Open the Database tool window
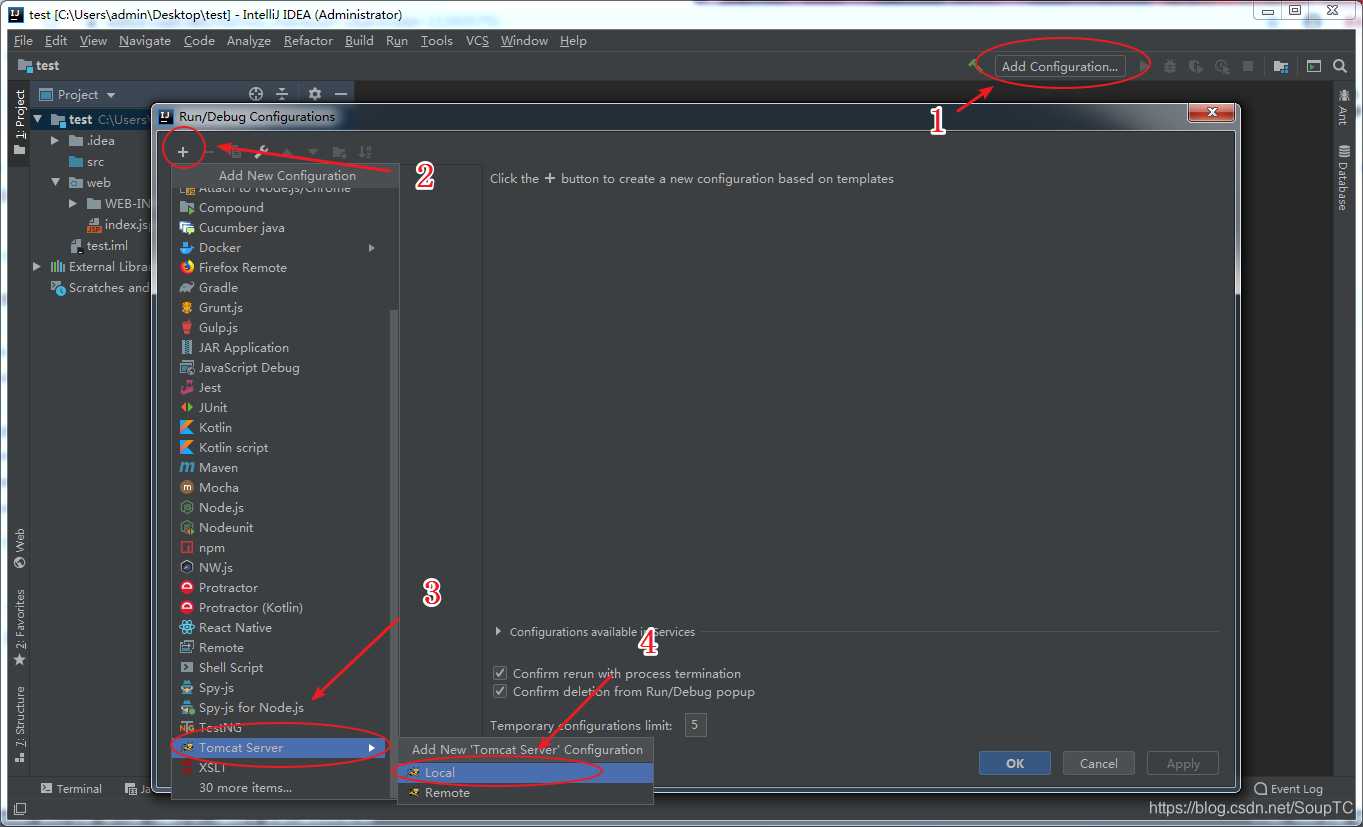Image resolution: width=1363 pixels, height=827 pixels. tap(1343, 177)
